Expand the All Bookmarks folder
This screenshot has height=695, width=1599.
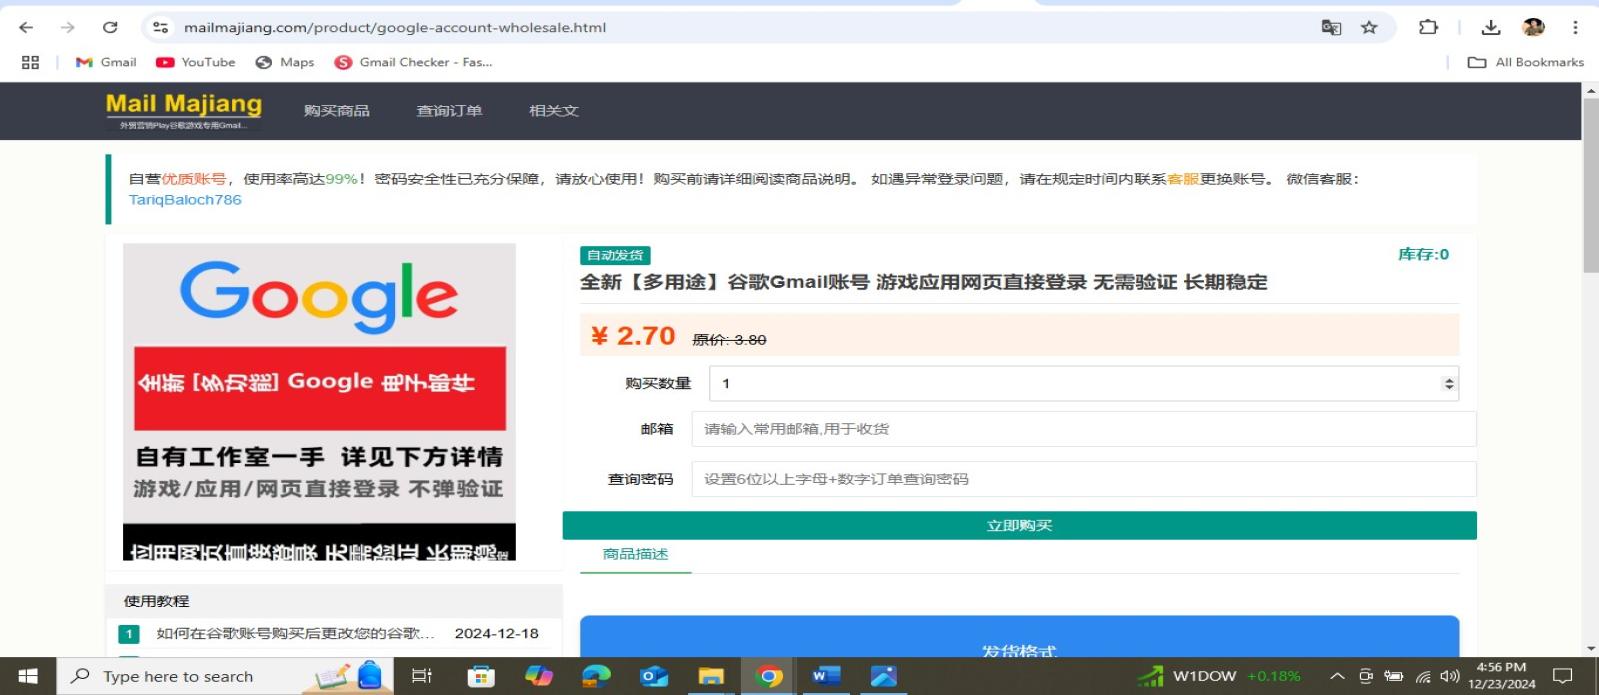click(1526, 62)
